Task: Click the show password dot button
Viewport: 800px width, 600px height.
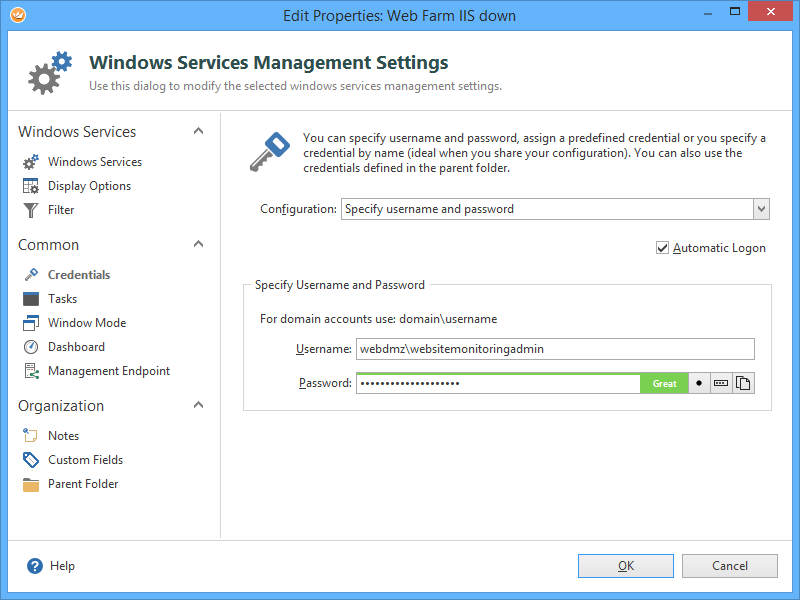Action: pos(699,384)
